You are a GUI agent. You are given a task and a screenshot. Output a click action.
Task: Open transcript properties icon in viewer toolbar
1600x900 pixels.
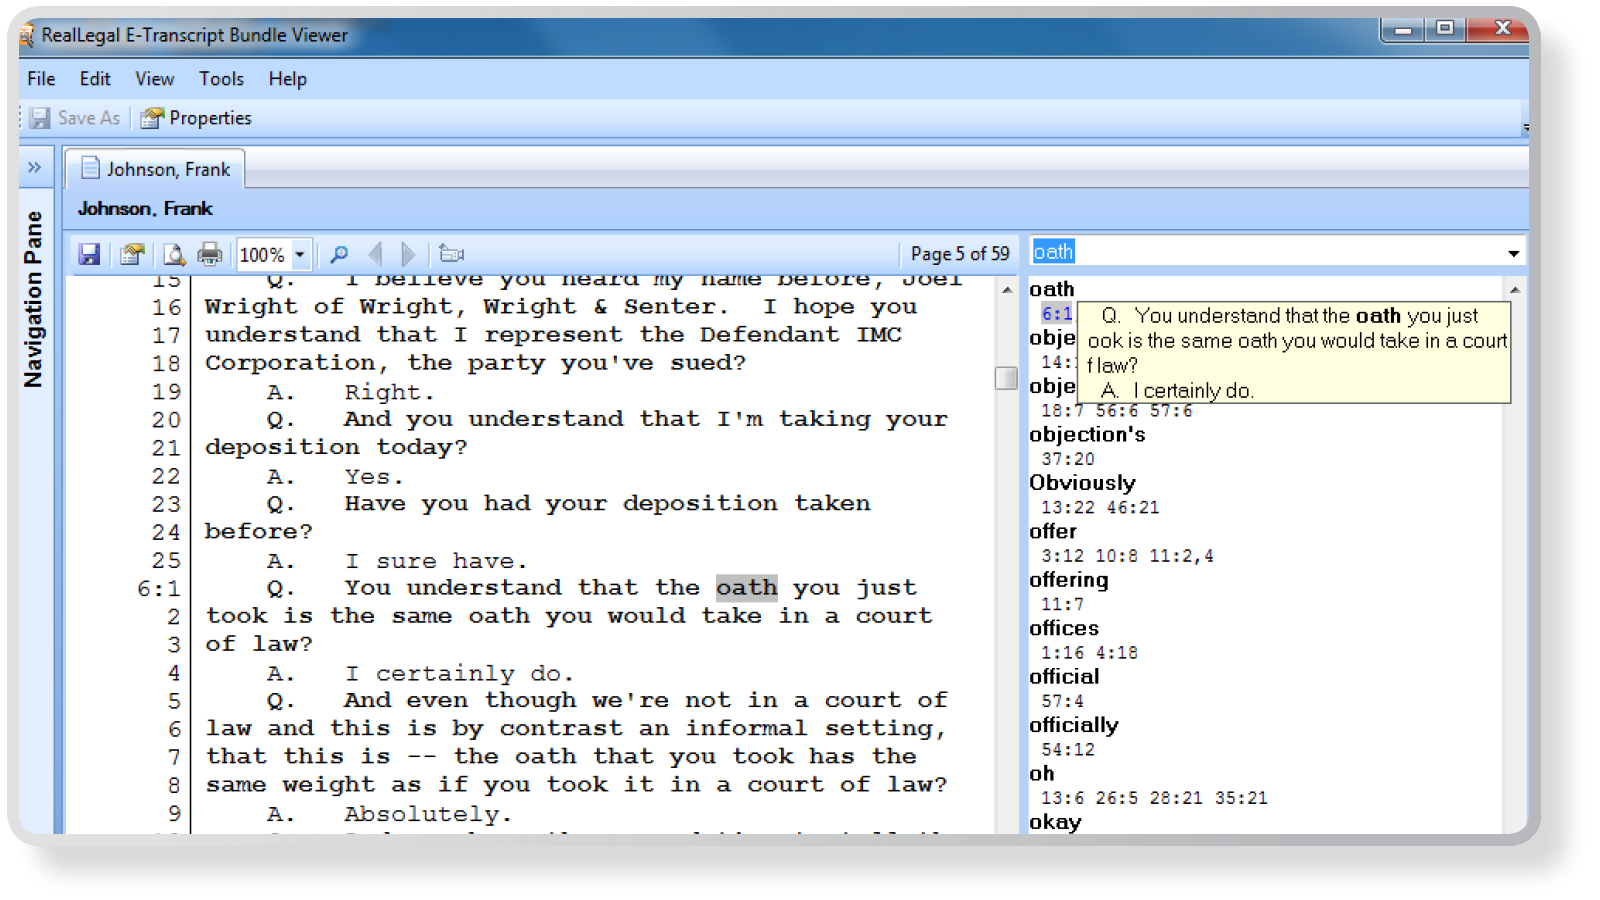click(131, 254)
